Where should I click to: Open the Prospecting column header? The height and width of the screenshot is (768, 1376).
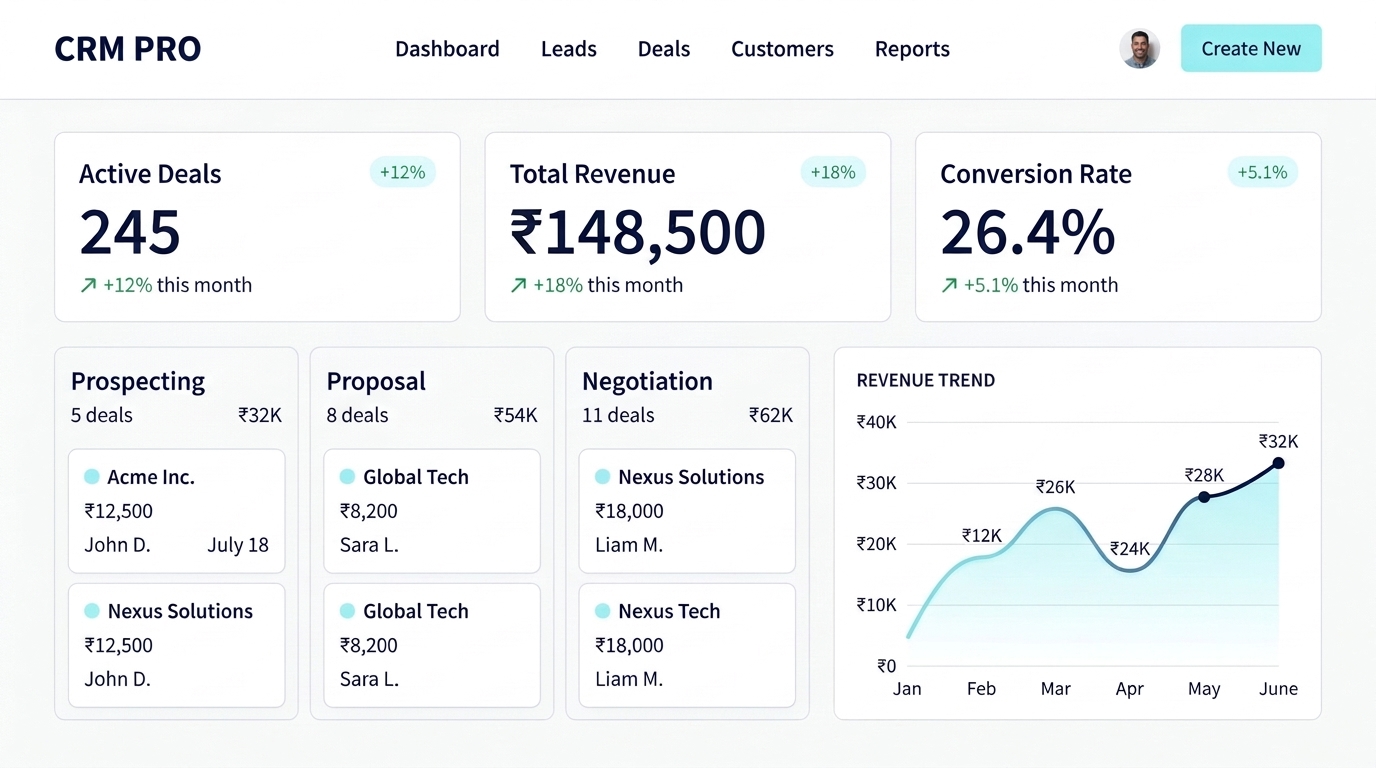point(138,382)
